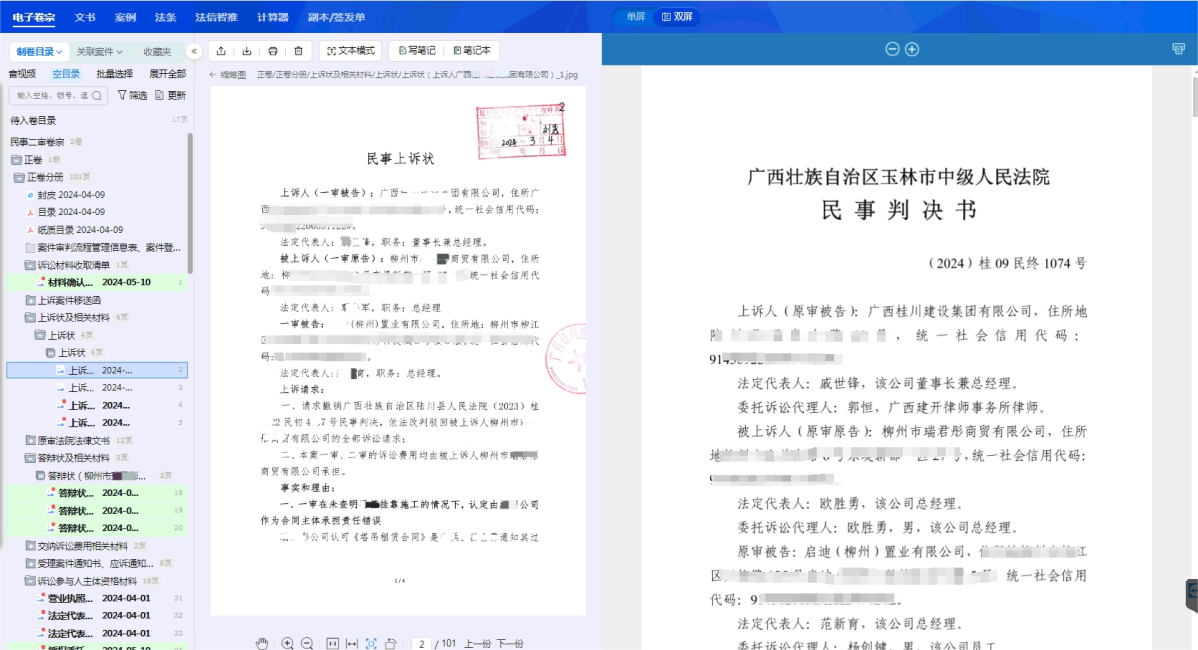Open the 关联案件 dropdown
This screenshot has height=650, width=1198.
point(99,51)
